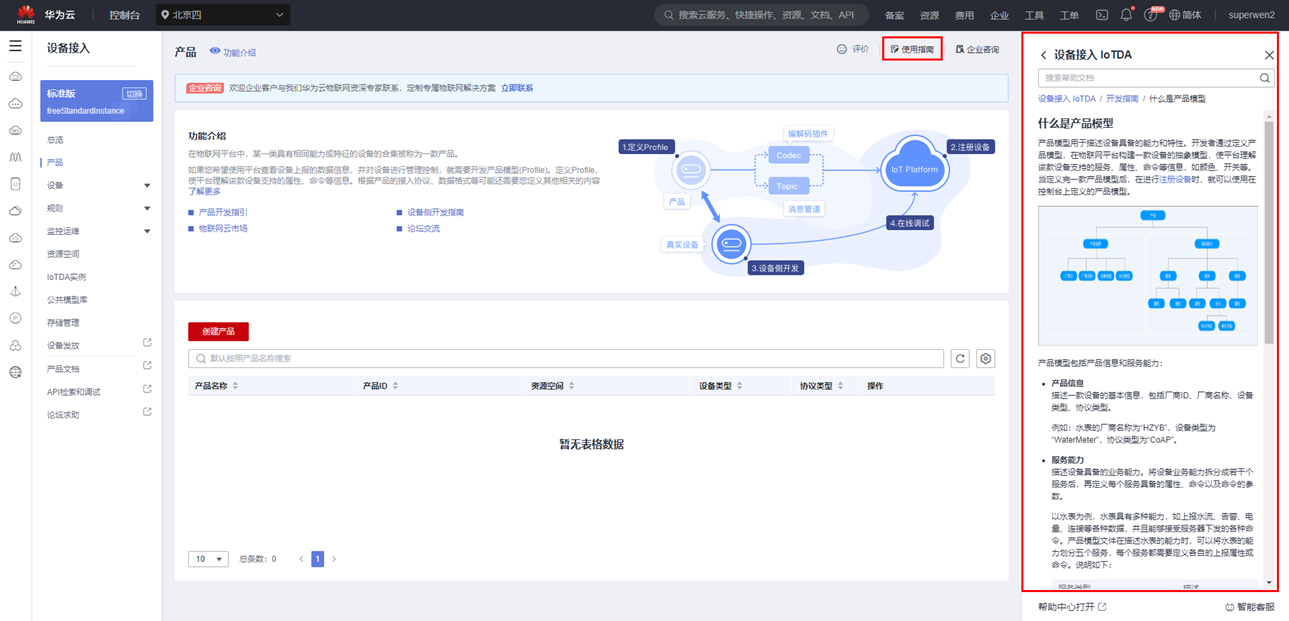Click the product name search field
The image size is (1289, 621).
[x=566, y=359]
